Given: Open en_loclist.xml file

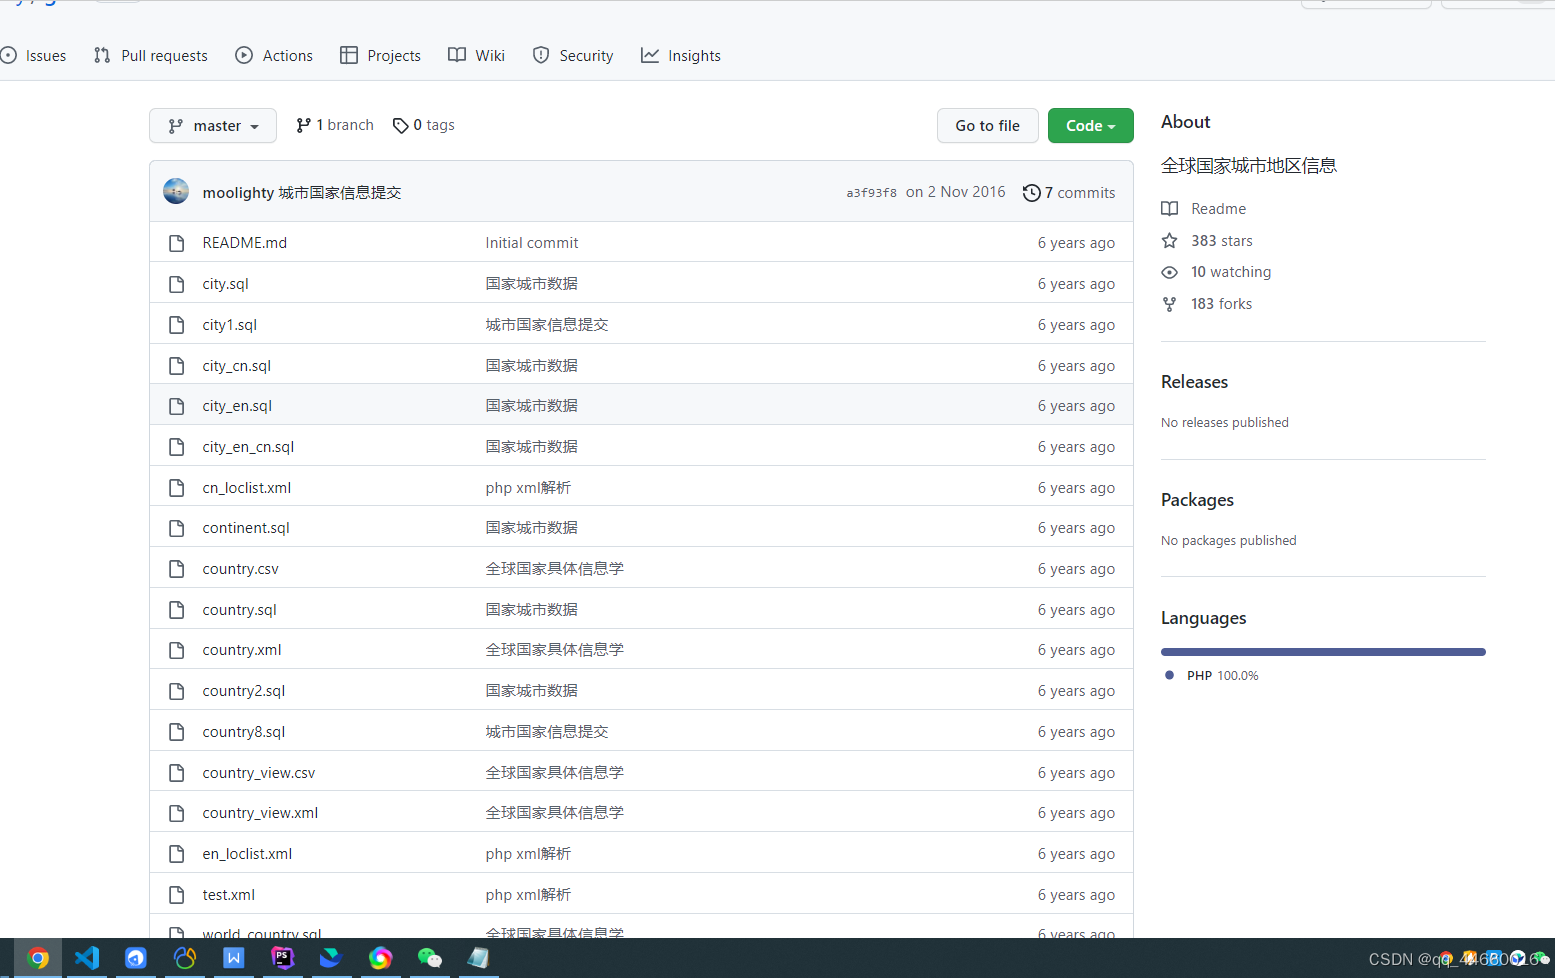Looking at the screenshot, I should pyautogui.click(x=247, y=854).
